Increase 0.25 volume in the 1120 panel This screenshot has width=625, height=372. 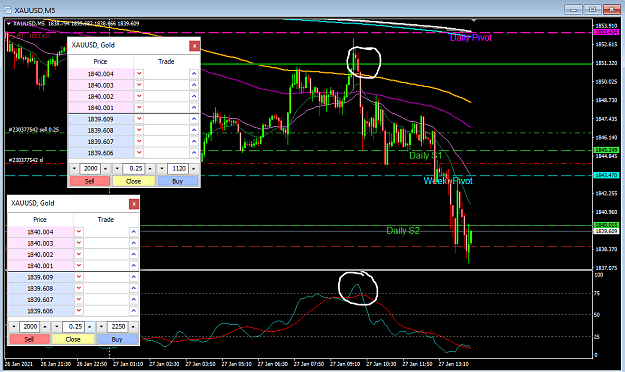click(150, 169)
